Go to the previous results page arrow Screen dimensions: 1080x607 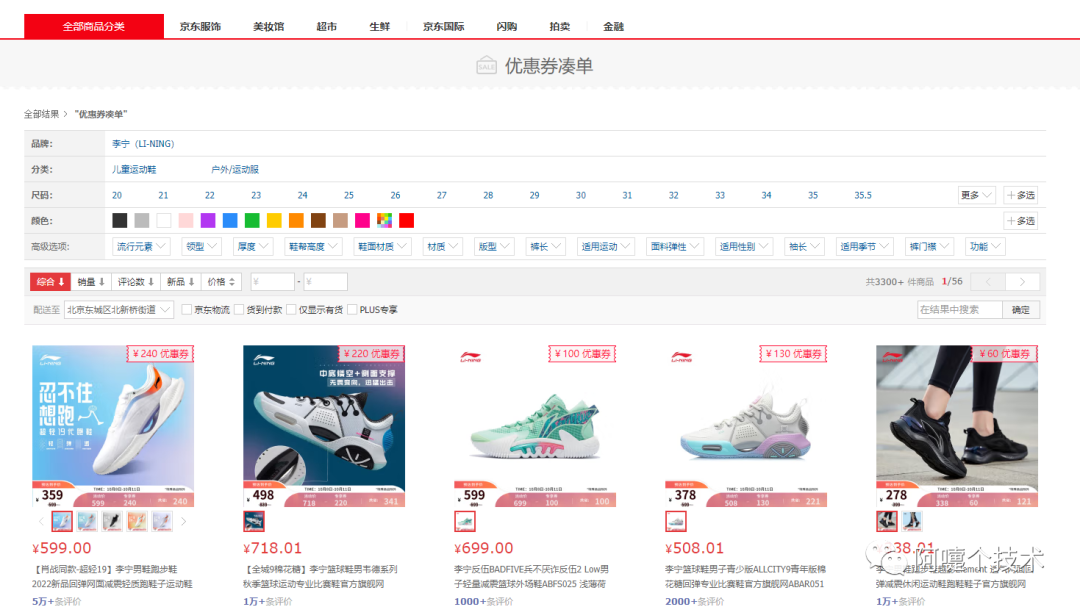pyautogui.click(x=988, y=282)
